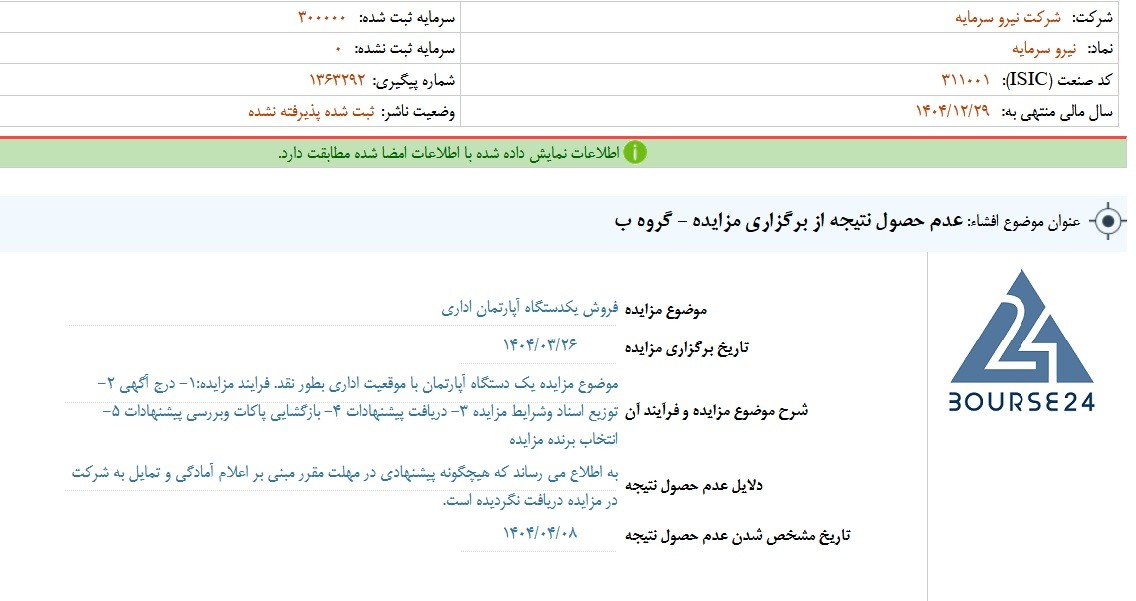This screenshot has height=601, width=1136.
Task: Select tracking number '۱۳۶۳۲۹۲'
Action: [x=337, y=80]
